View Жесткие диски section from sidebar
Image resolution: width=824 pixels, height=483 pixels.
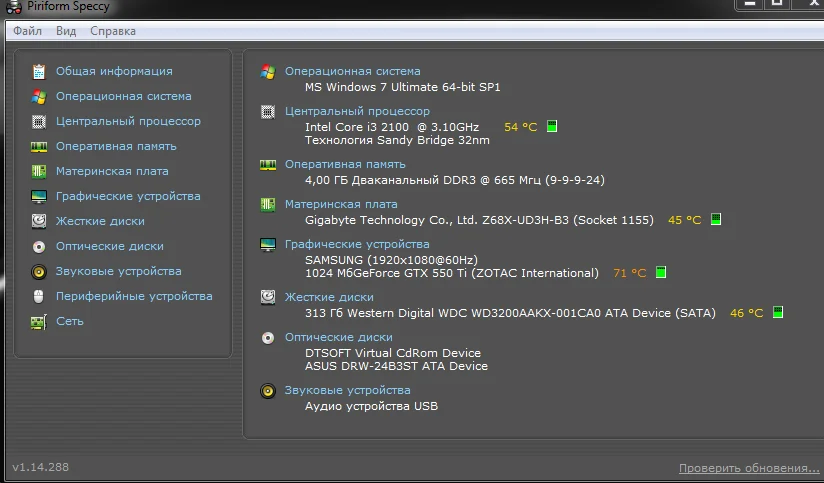[100, 221]
